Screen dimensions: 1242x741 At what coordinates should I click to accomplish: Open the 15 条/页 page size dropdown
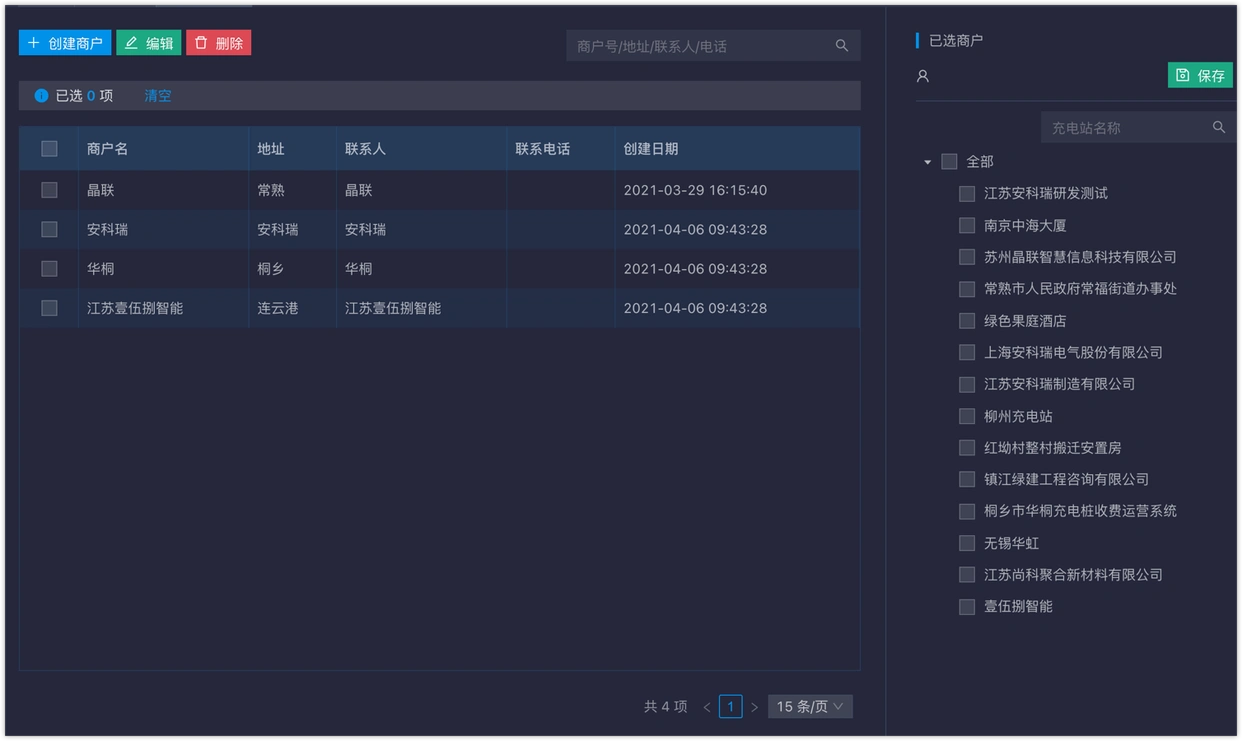(x=810, y=706)
